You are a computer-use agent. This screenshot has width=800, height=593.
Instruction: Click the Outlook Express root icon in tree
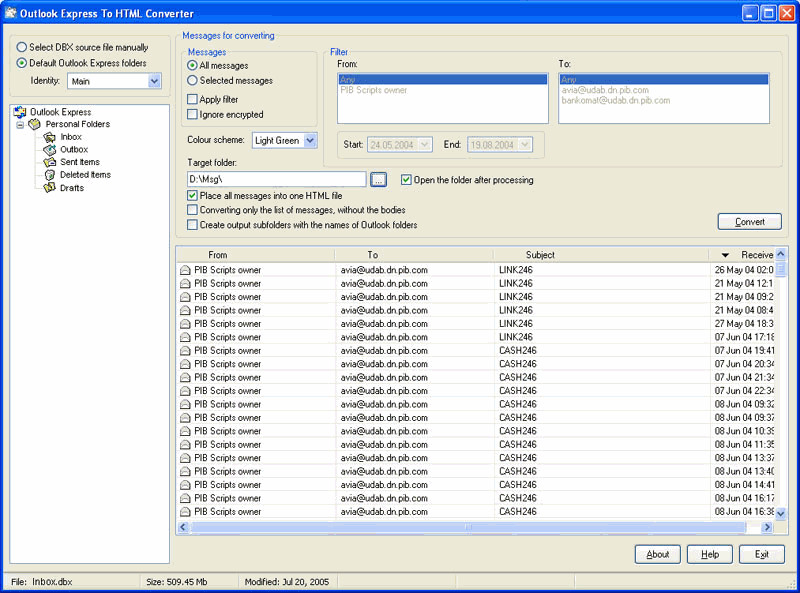tap(20, 112)
